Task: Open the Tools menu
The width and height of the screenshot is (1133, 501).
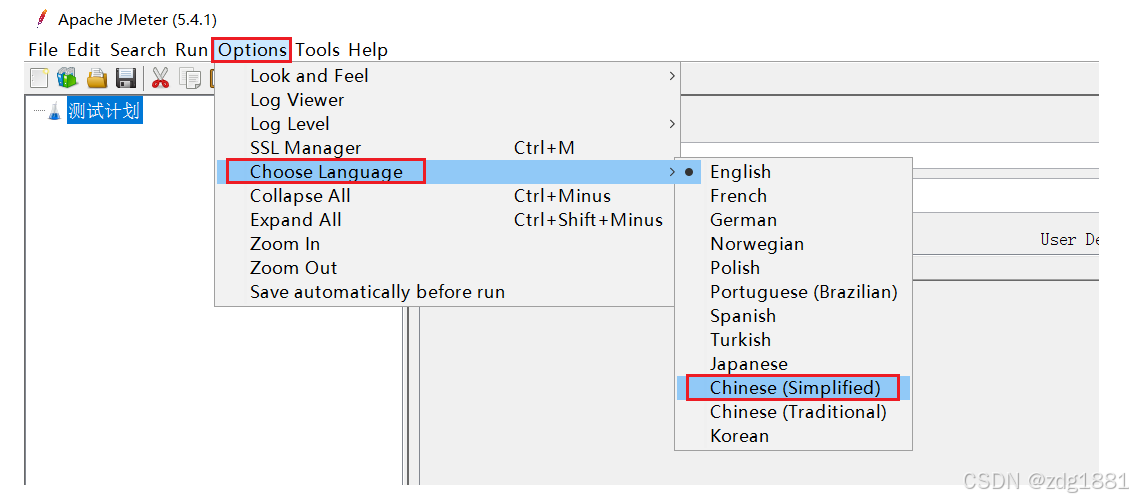Action: (318, 50)
